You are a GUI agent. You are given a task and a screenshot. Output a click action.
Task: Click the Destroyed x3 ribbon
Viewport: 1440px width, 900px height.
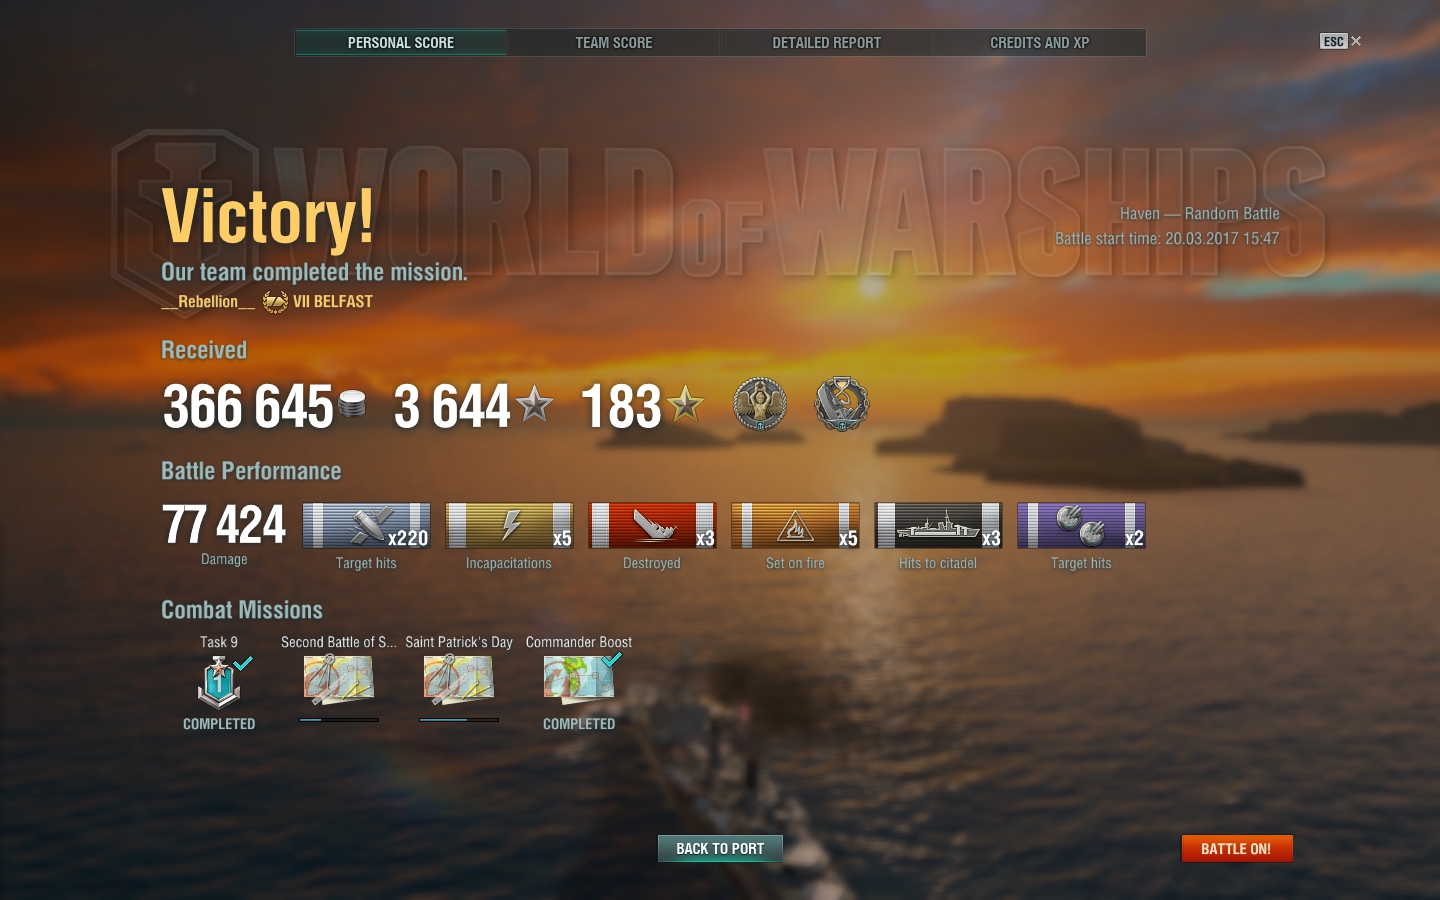(652, 526)
